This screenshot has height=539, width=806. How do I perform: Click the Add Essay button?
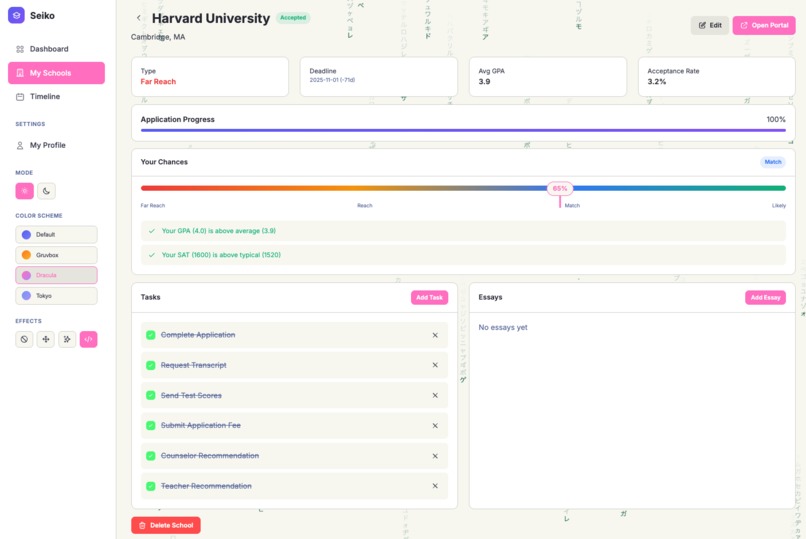tap(765, 298)
